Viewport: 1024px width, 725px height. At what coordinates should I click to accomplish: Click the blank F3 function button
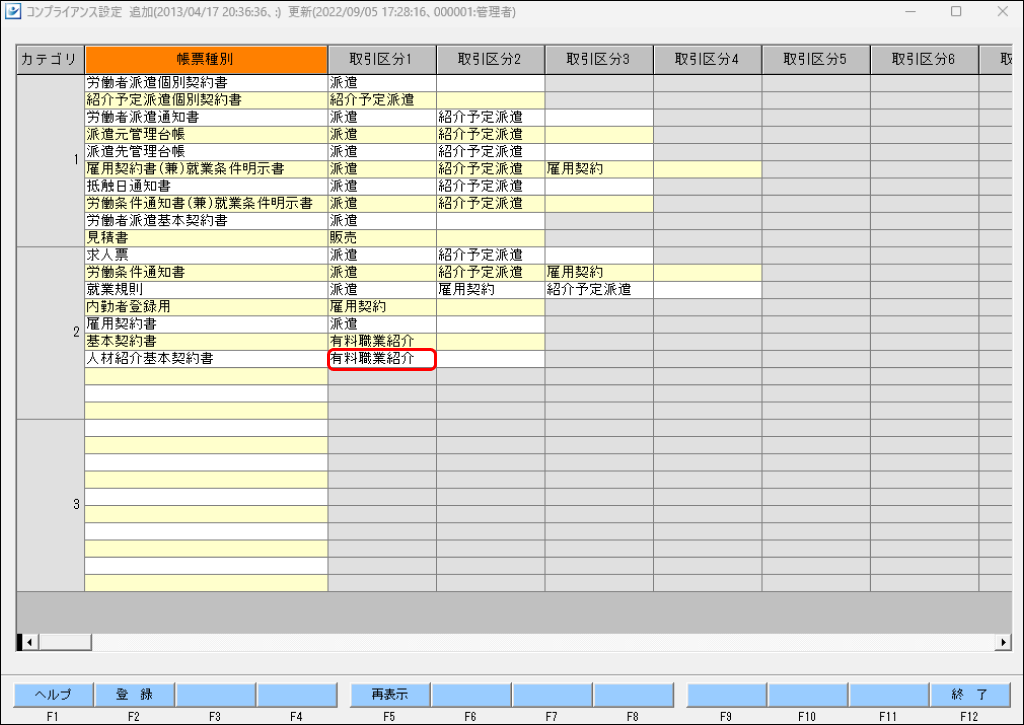[x=215, y=694]
